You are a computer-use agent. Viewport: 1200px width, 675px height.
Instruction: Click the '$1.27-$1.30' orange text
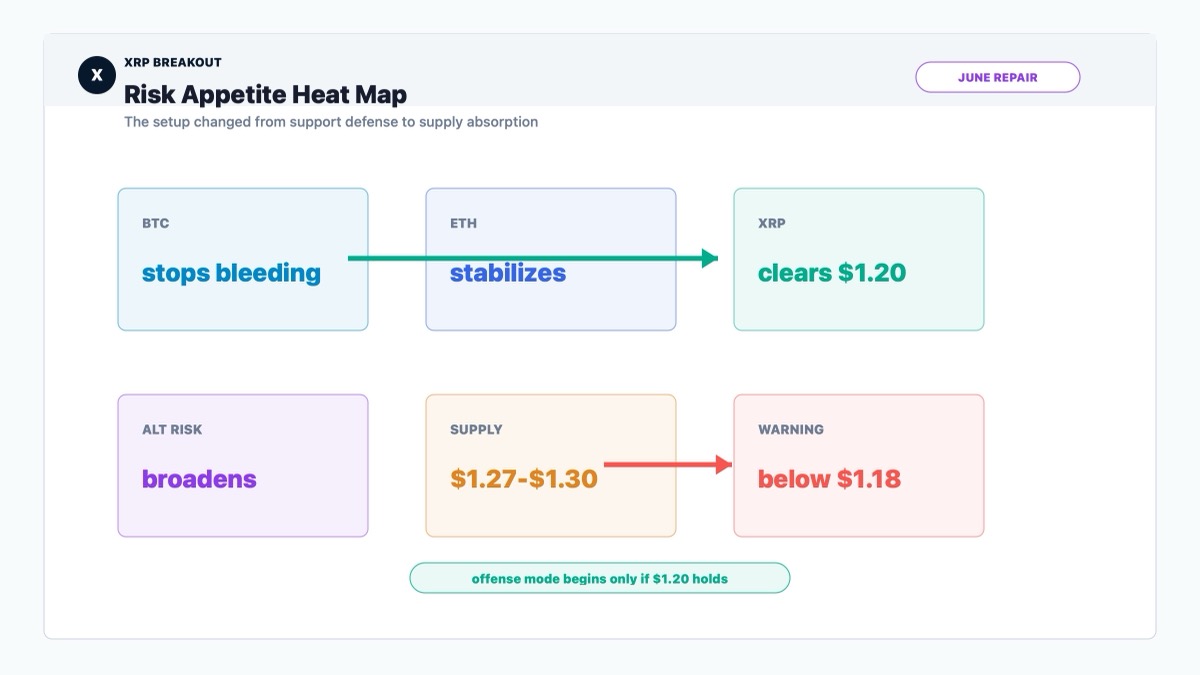tap(524, 479)
